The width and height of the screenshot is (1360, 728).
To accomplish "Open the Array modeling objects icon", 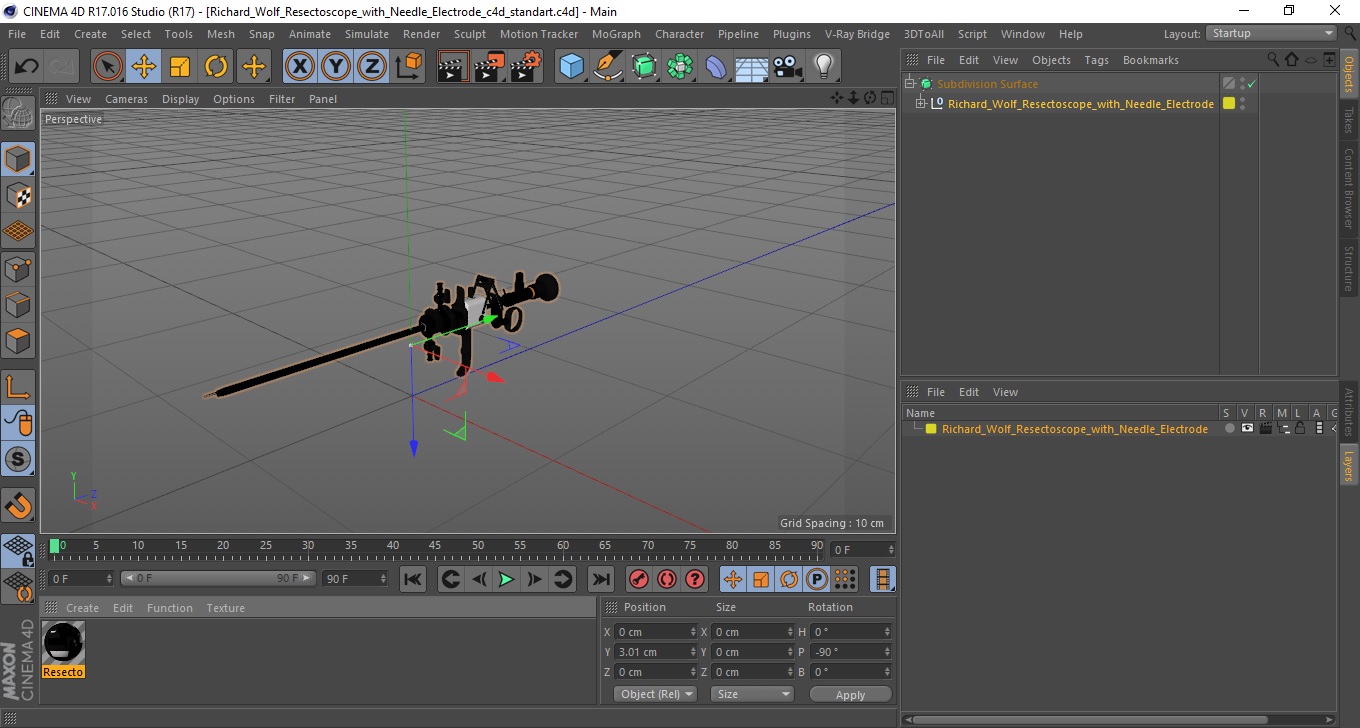I will pos(680,67).
